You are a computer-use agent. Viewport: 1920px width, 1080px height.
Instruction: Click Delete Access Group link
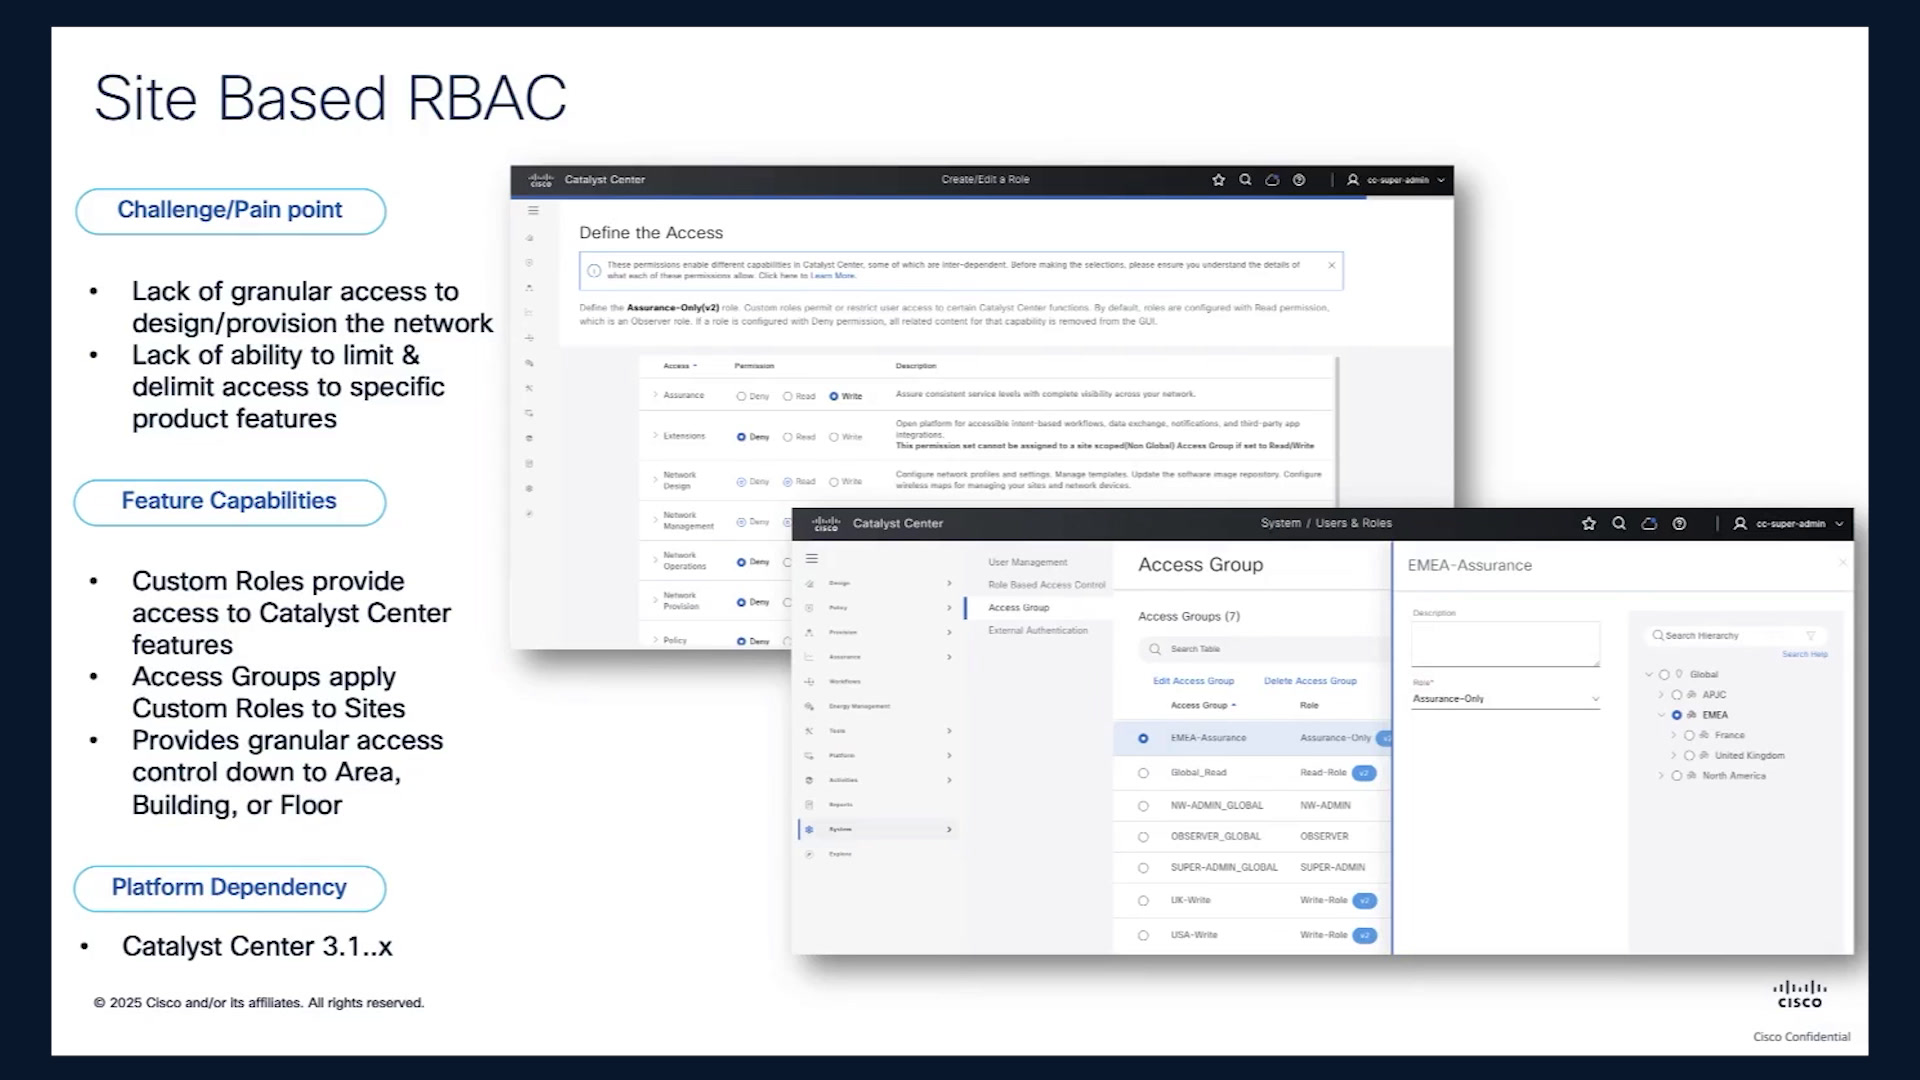(x=1310, y=681)
